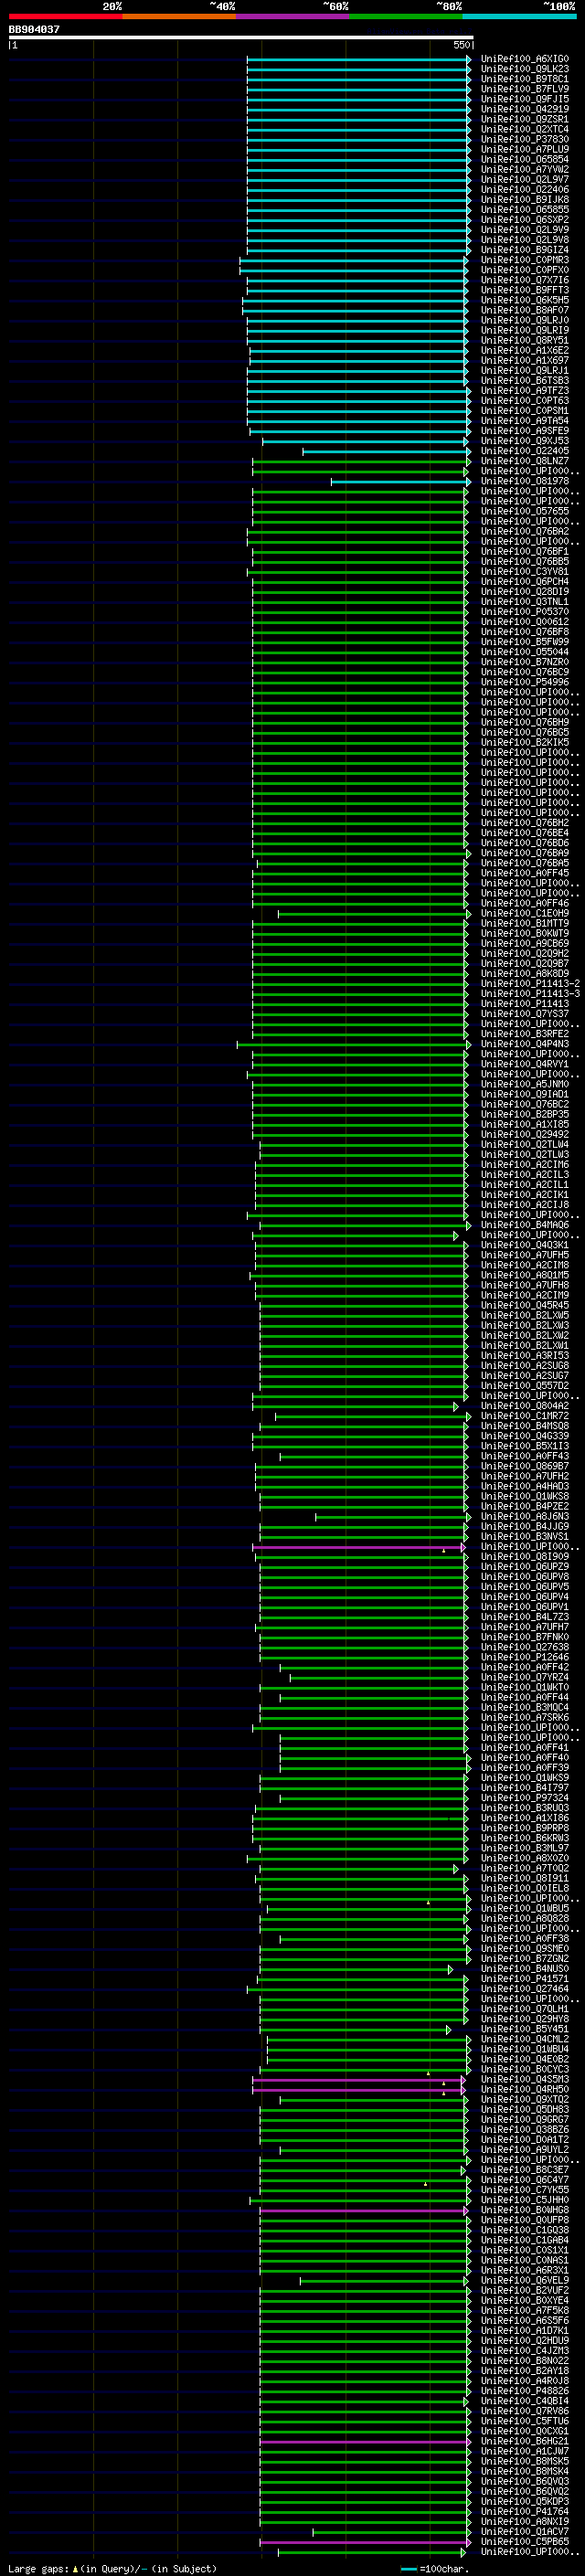The width and height of the screenshot is (585, 2576).
Task: Select the UniRef100_O29492 label
Action: 525,1135
